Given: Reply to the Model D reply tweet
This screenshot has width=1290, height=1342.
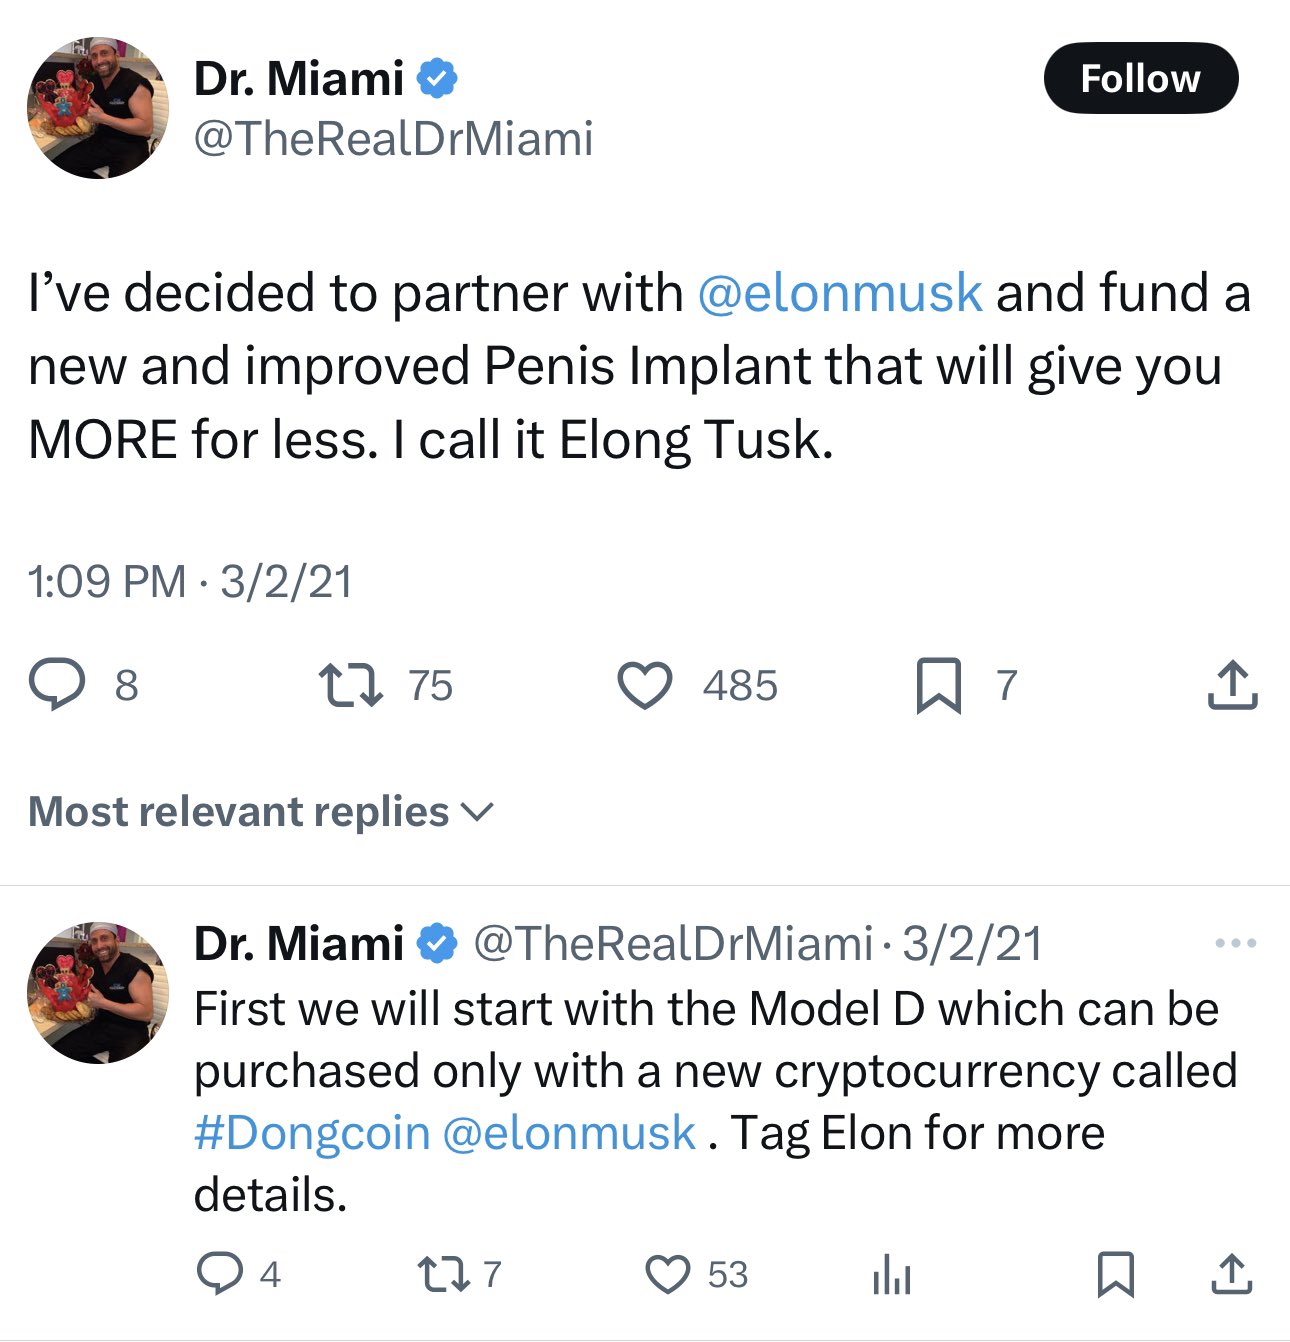Looking at the screenshot, I should point(220,1274).
